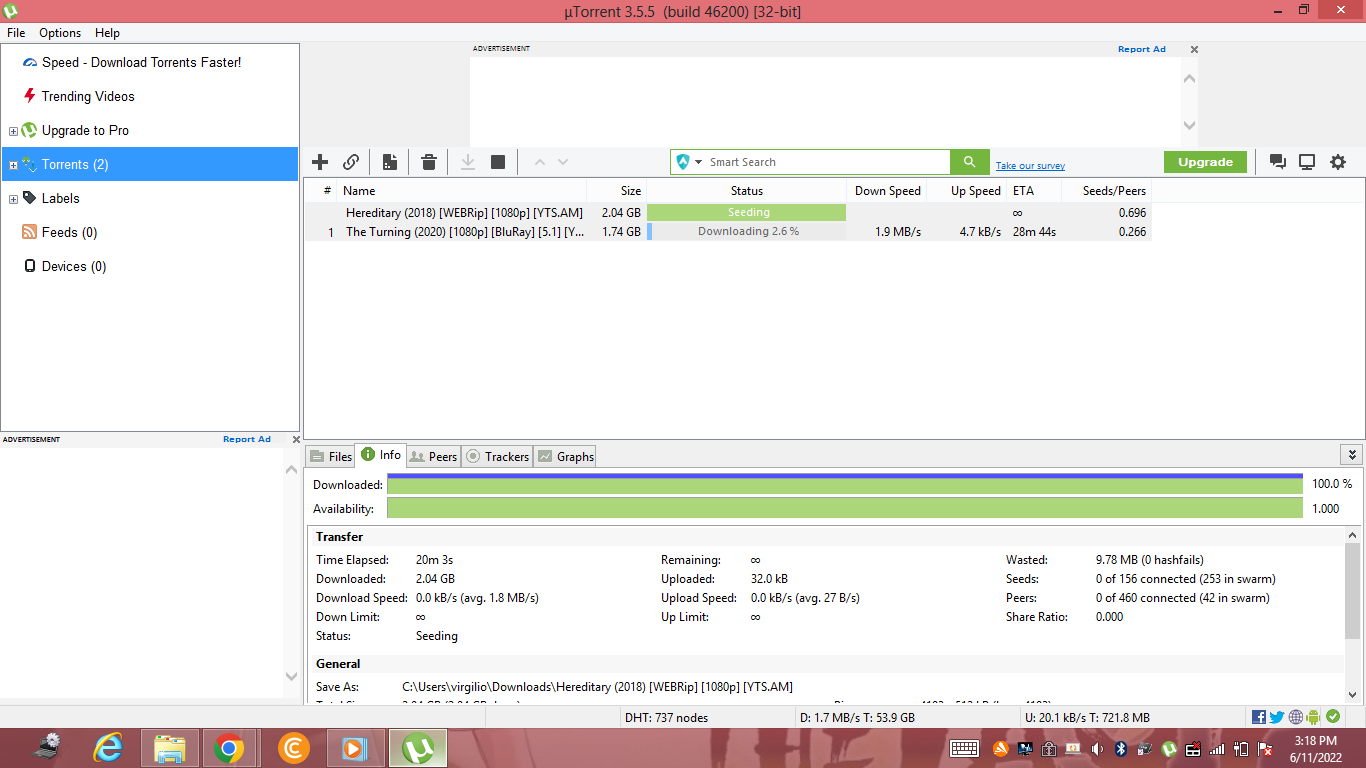Click Add Torrent from URL link icon
1366x768 pixels.
(x=351, y=162)
